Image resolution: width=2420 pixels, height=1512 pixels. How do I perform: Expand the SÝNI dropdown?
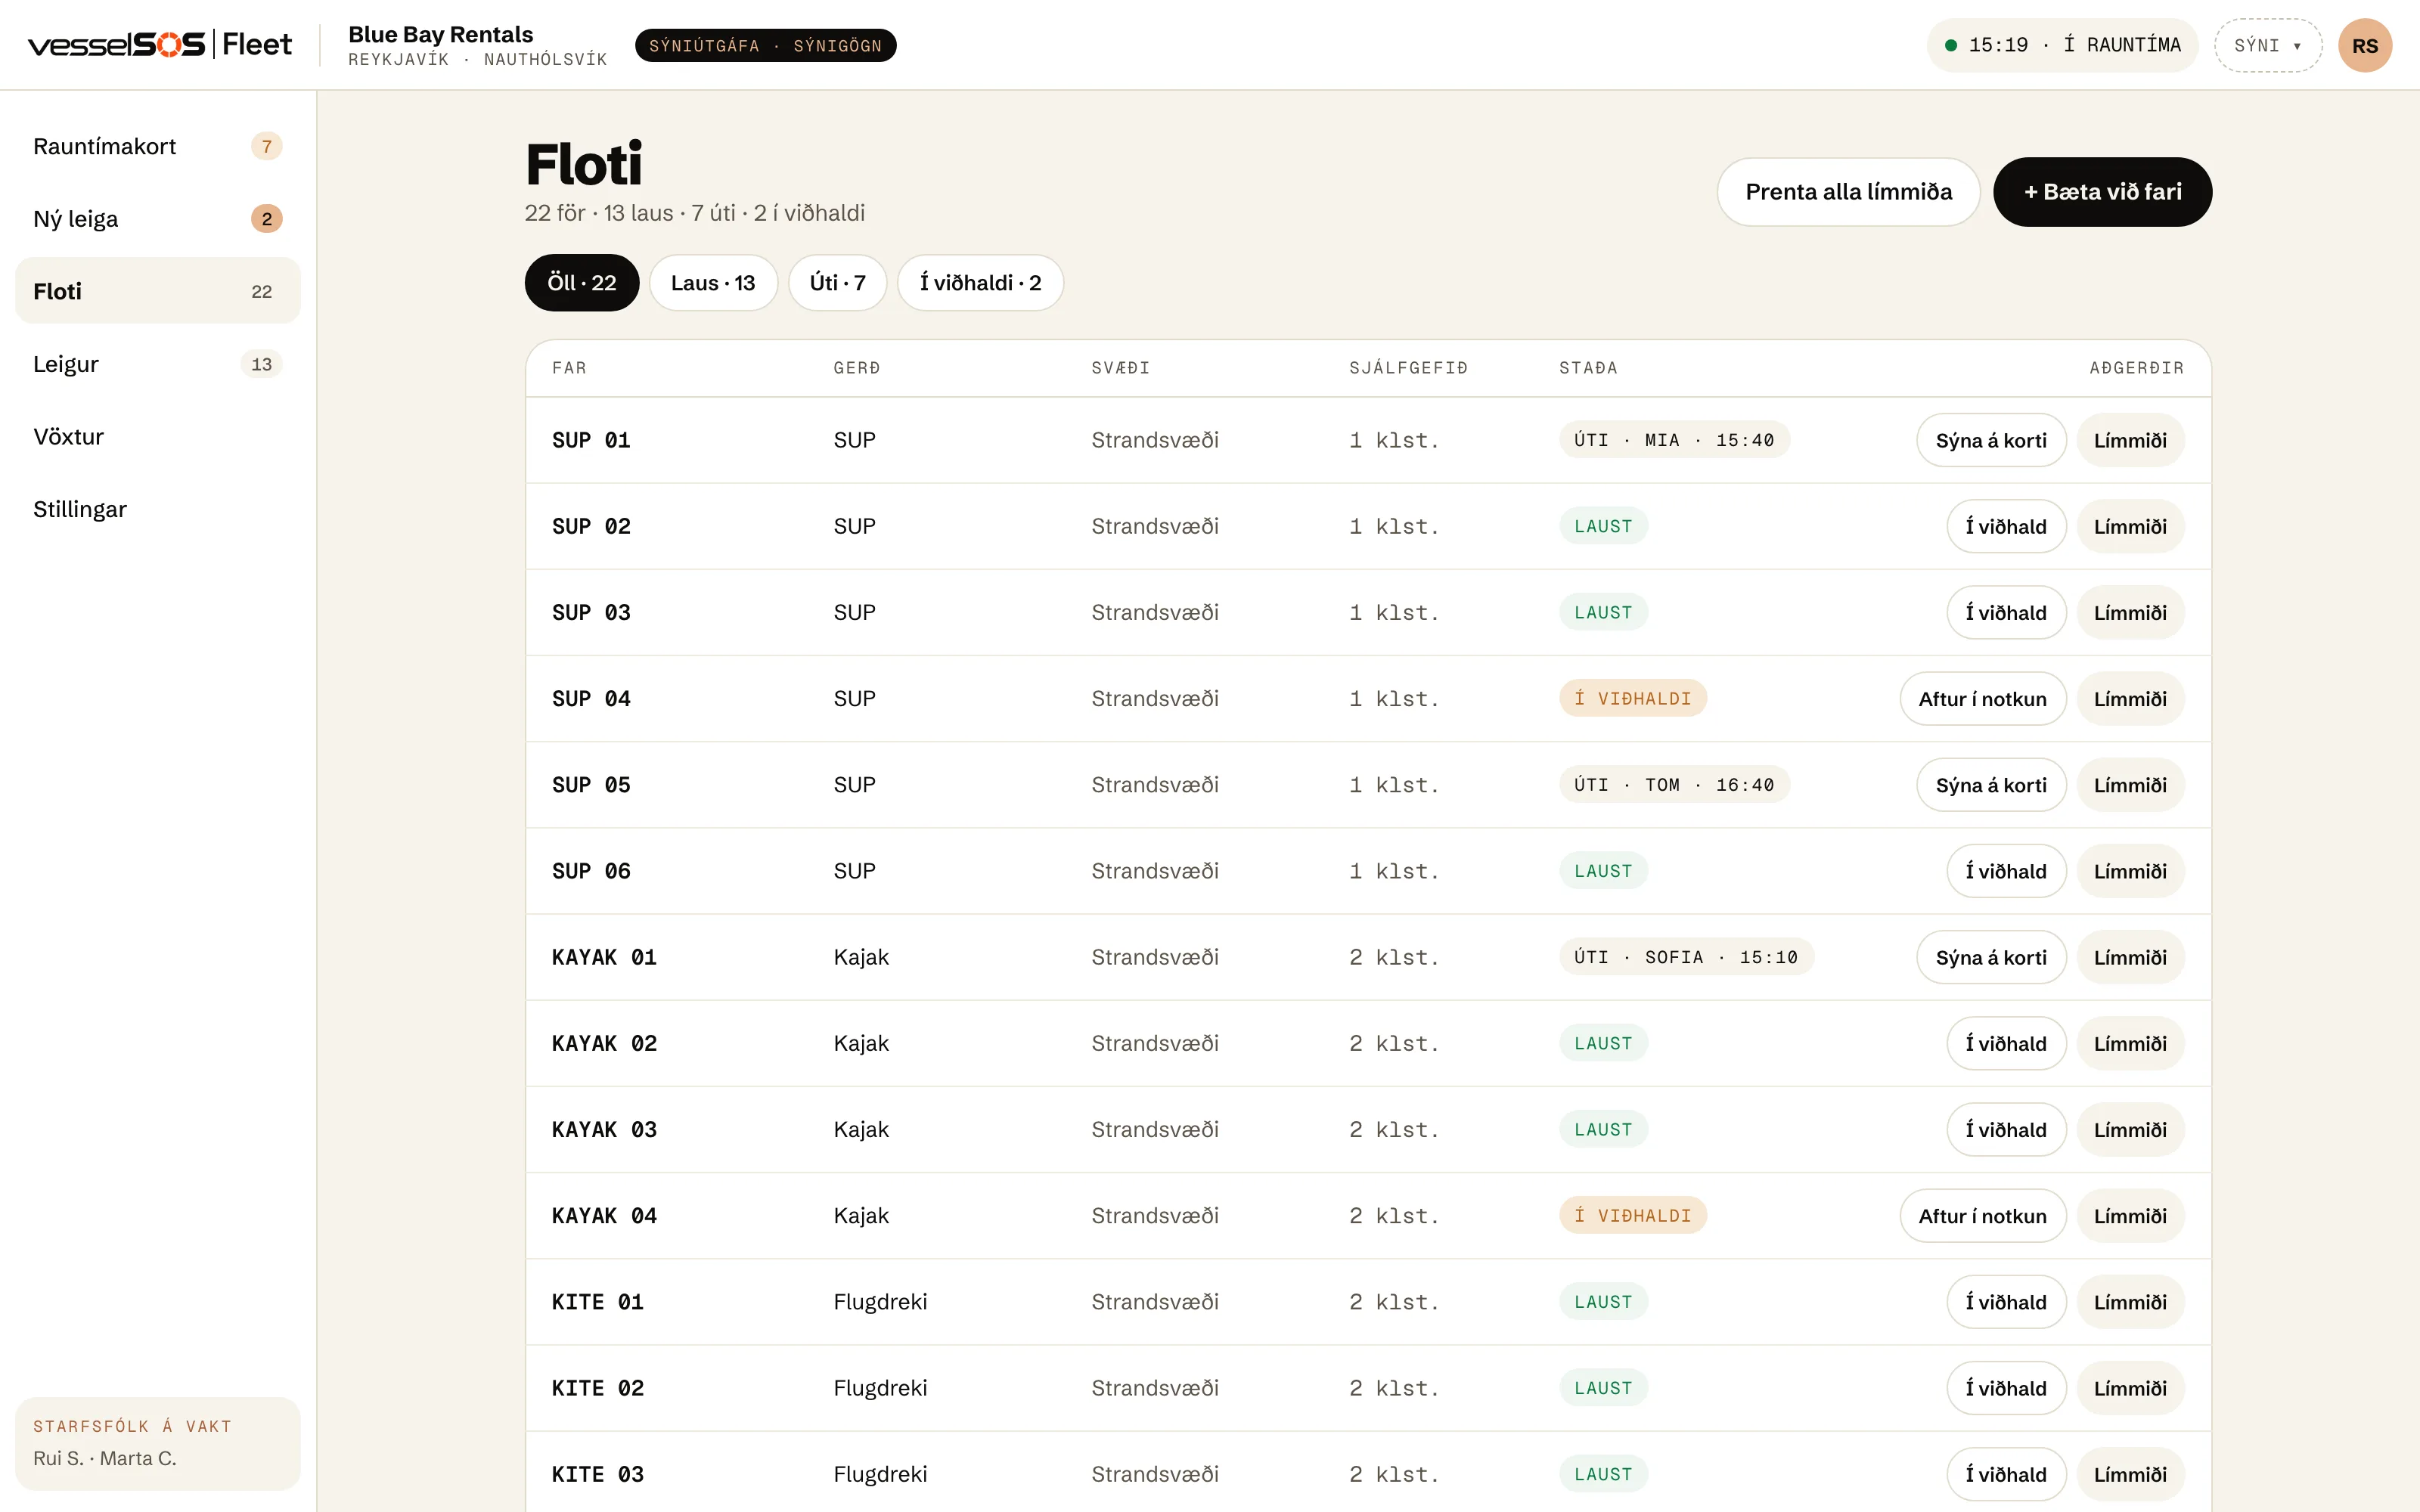pos(2267,46)
